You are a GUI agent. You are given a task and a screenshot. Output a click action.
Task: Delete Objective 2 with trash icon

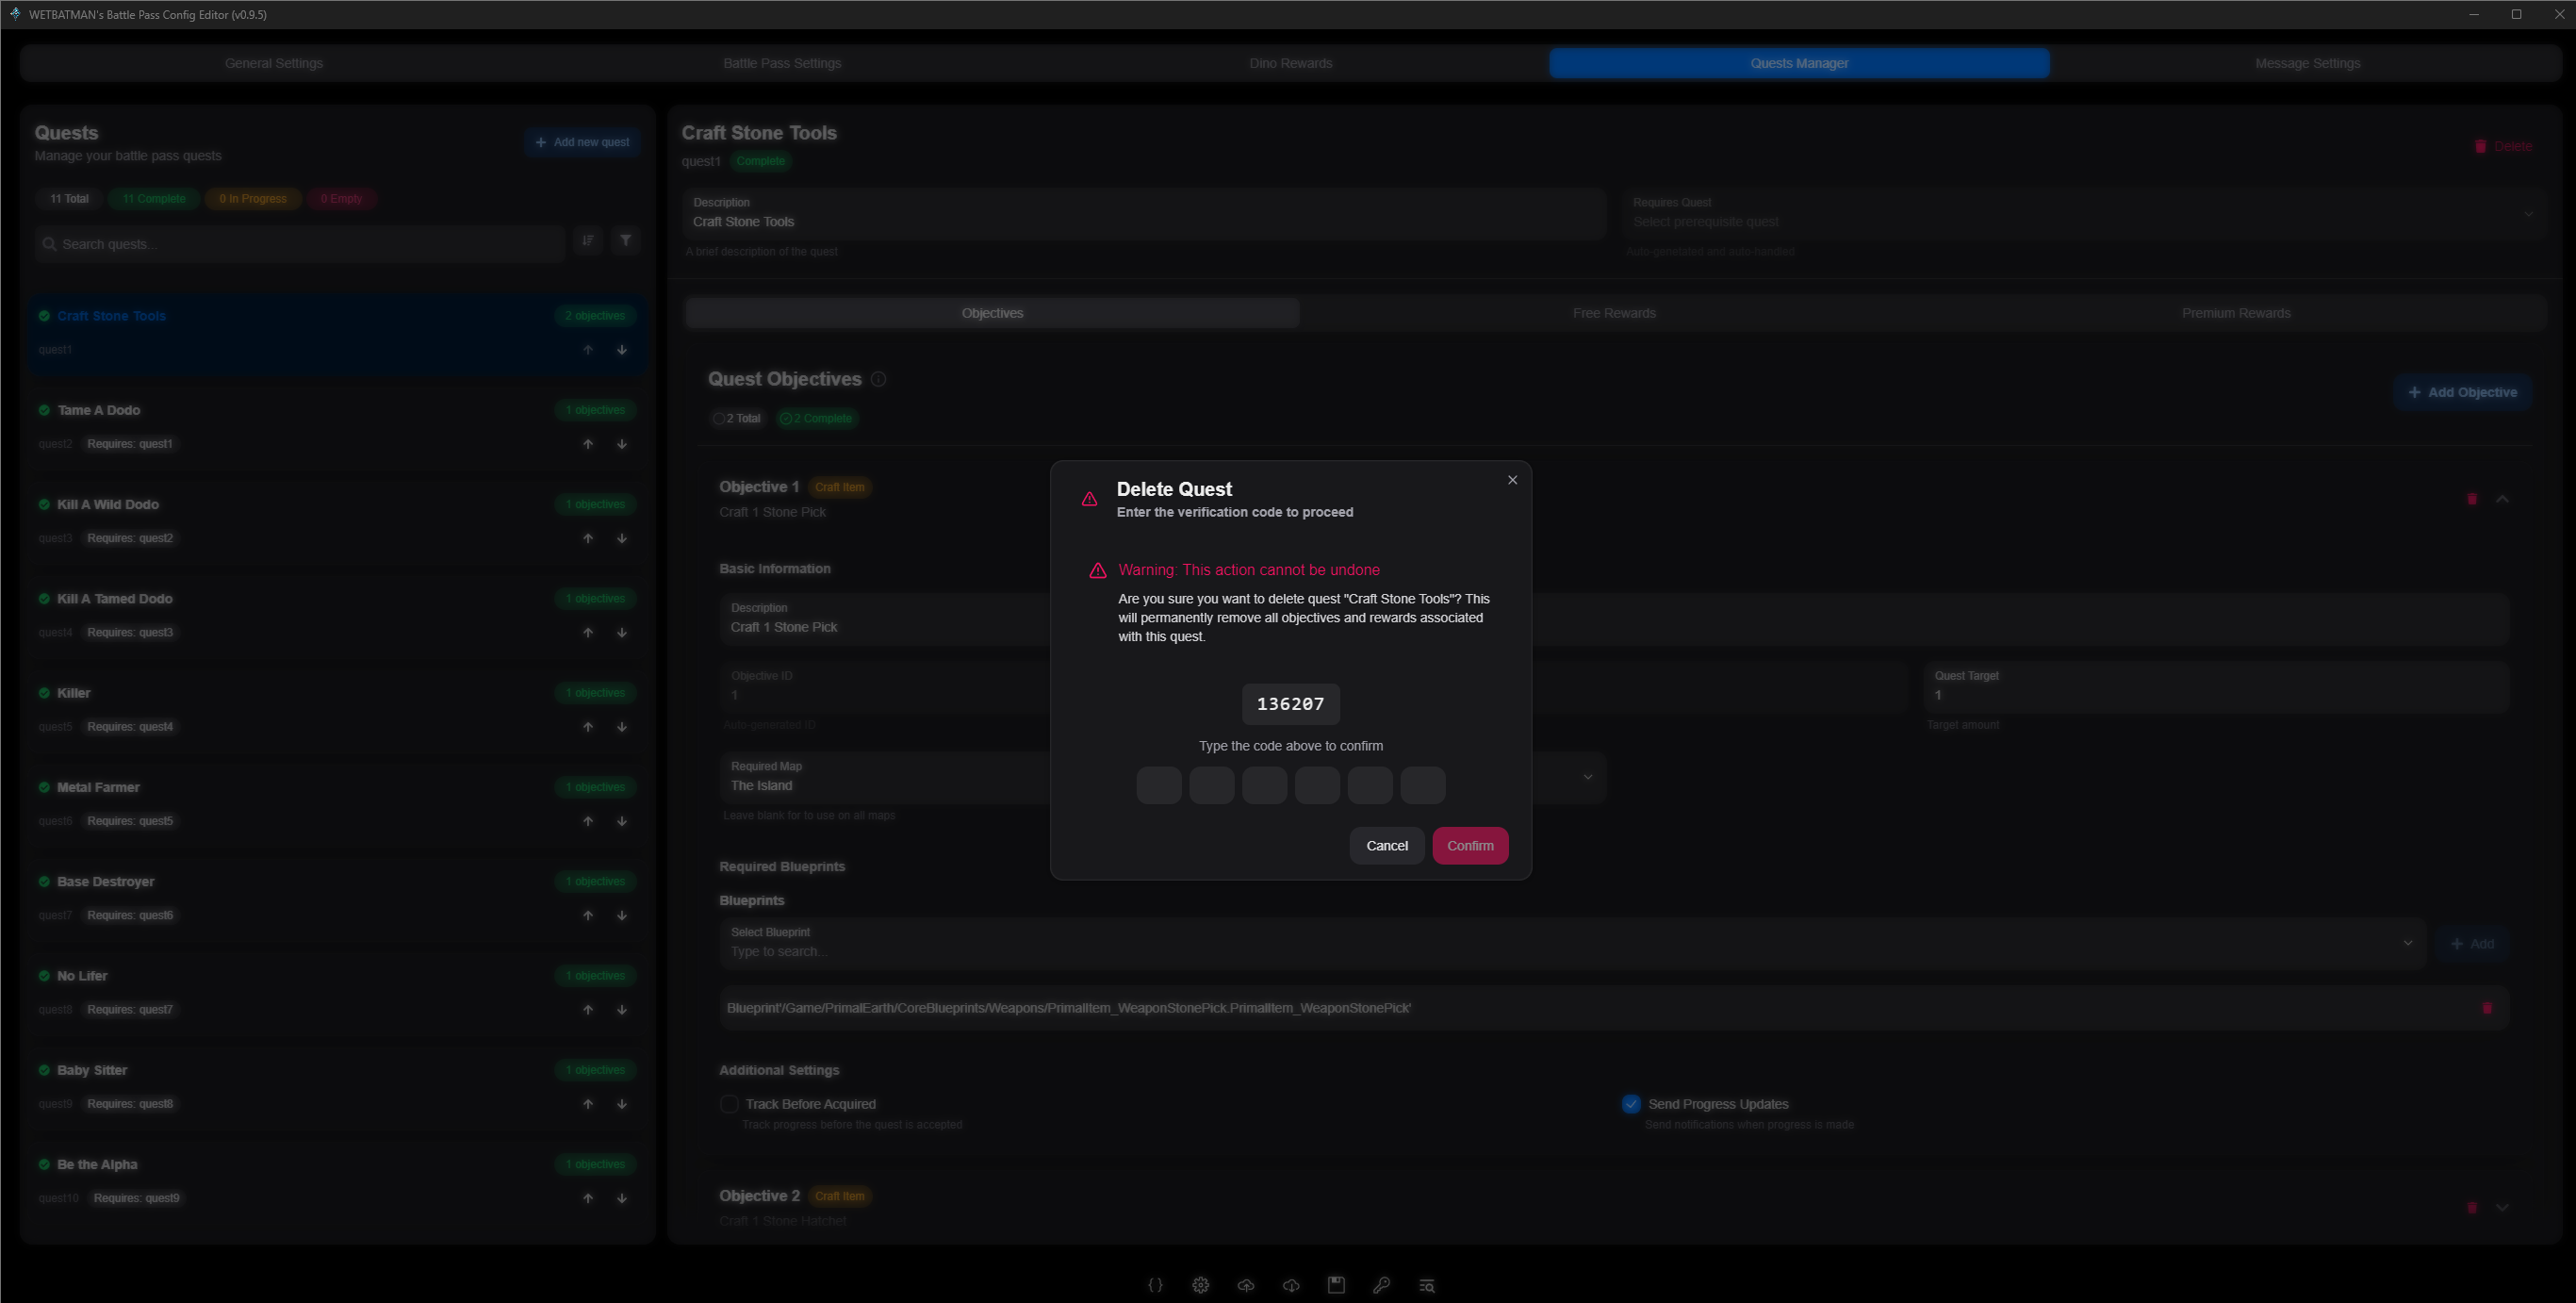[2471, 1207]
